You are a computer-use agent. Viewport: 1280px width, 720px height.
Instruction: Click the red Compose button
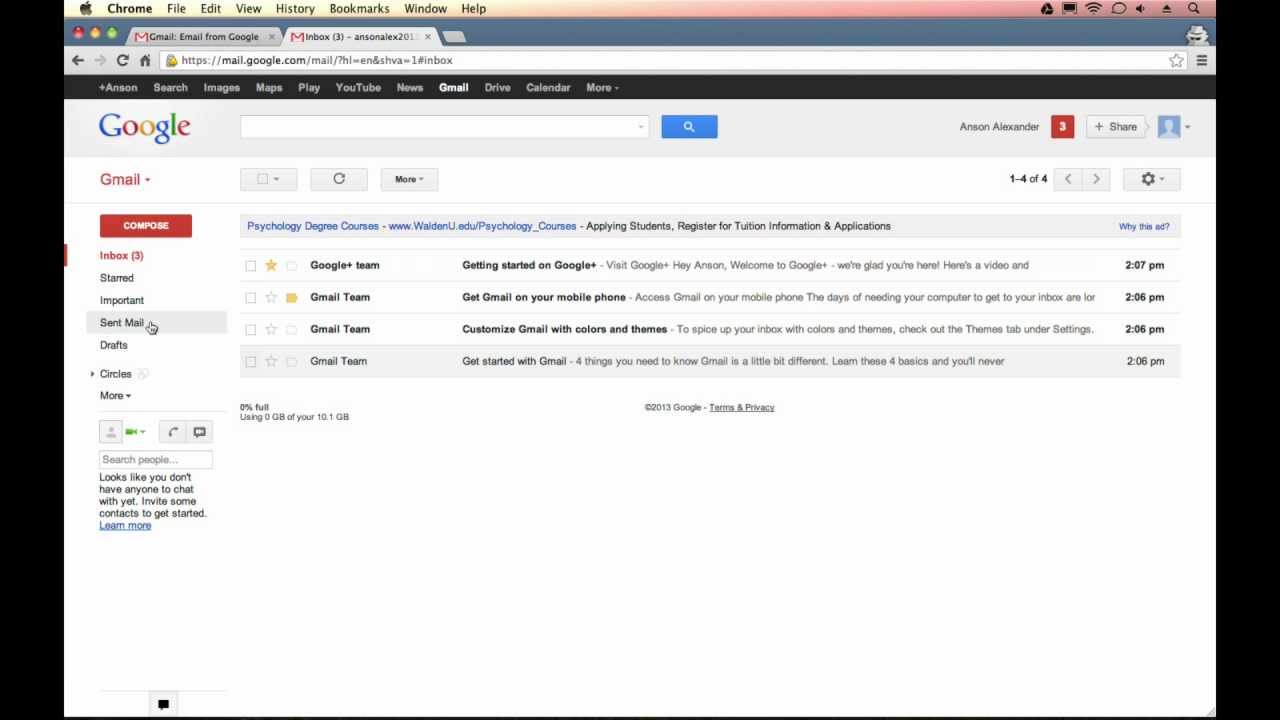pyautogui.click(x=145, y=226)
